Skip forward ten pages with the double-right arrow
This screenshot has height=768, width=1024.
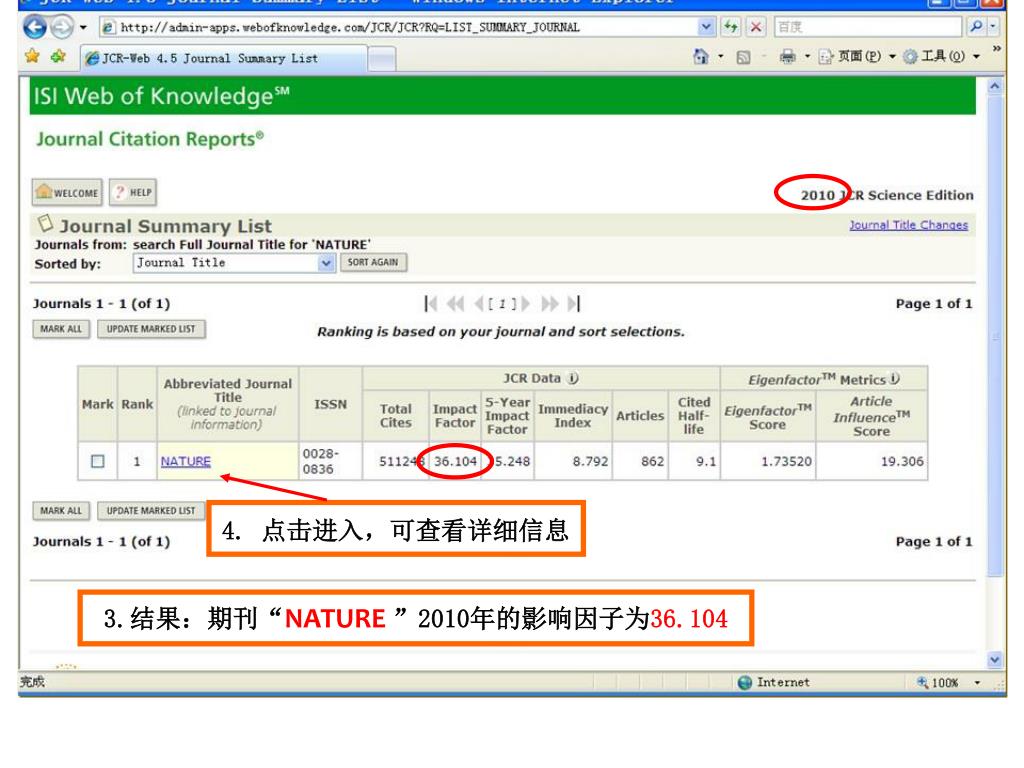550,304
